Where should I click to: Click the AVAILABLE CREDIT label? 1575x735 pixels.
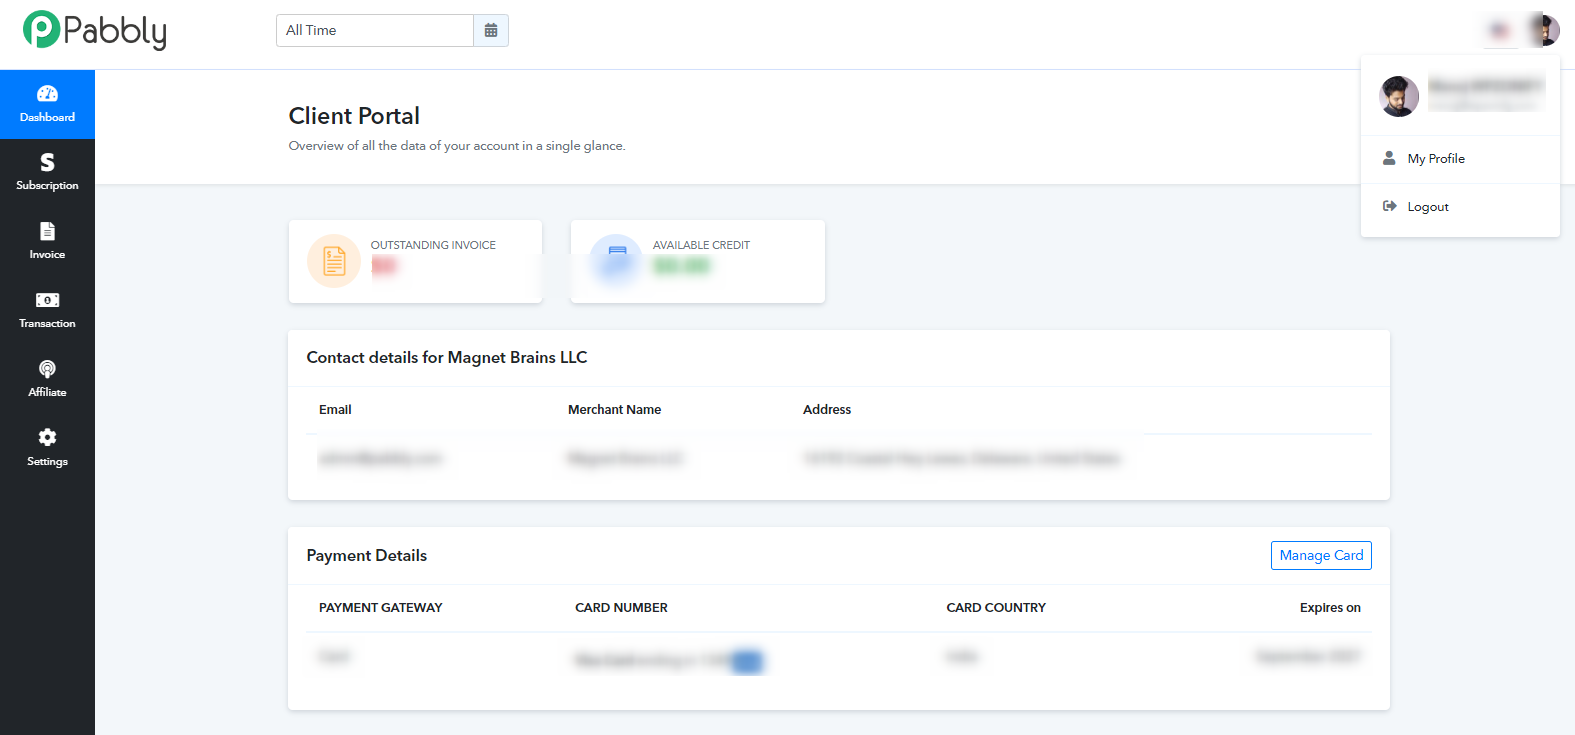[x=701, y=245]
